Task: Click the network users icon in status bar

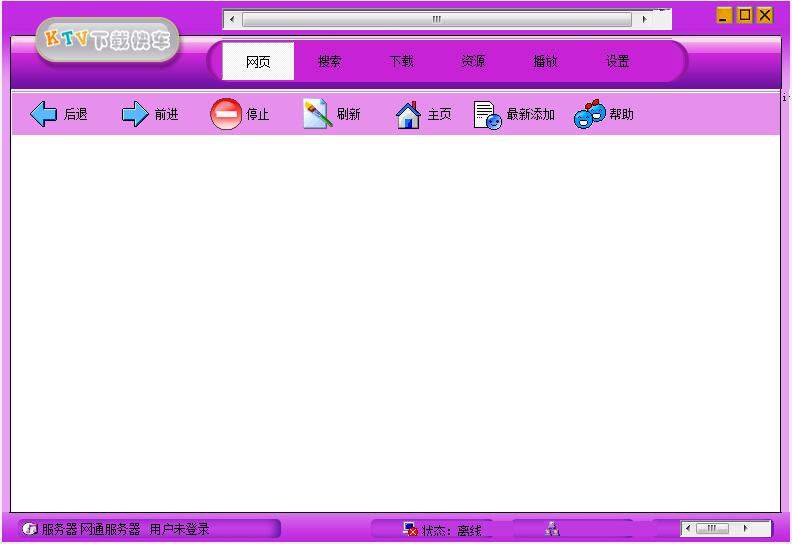Action: point(553,529)
